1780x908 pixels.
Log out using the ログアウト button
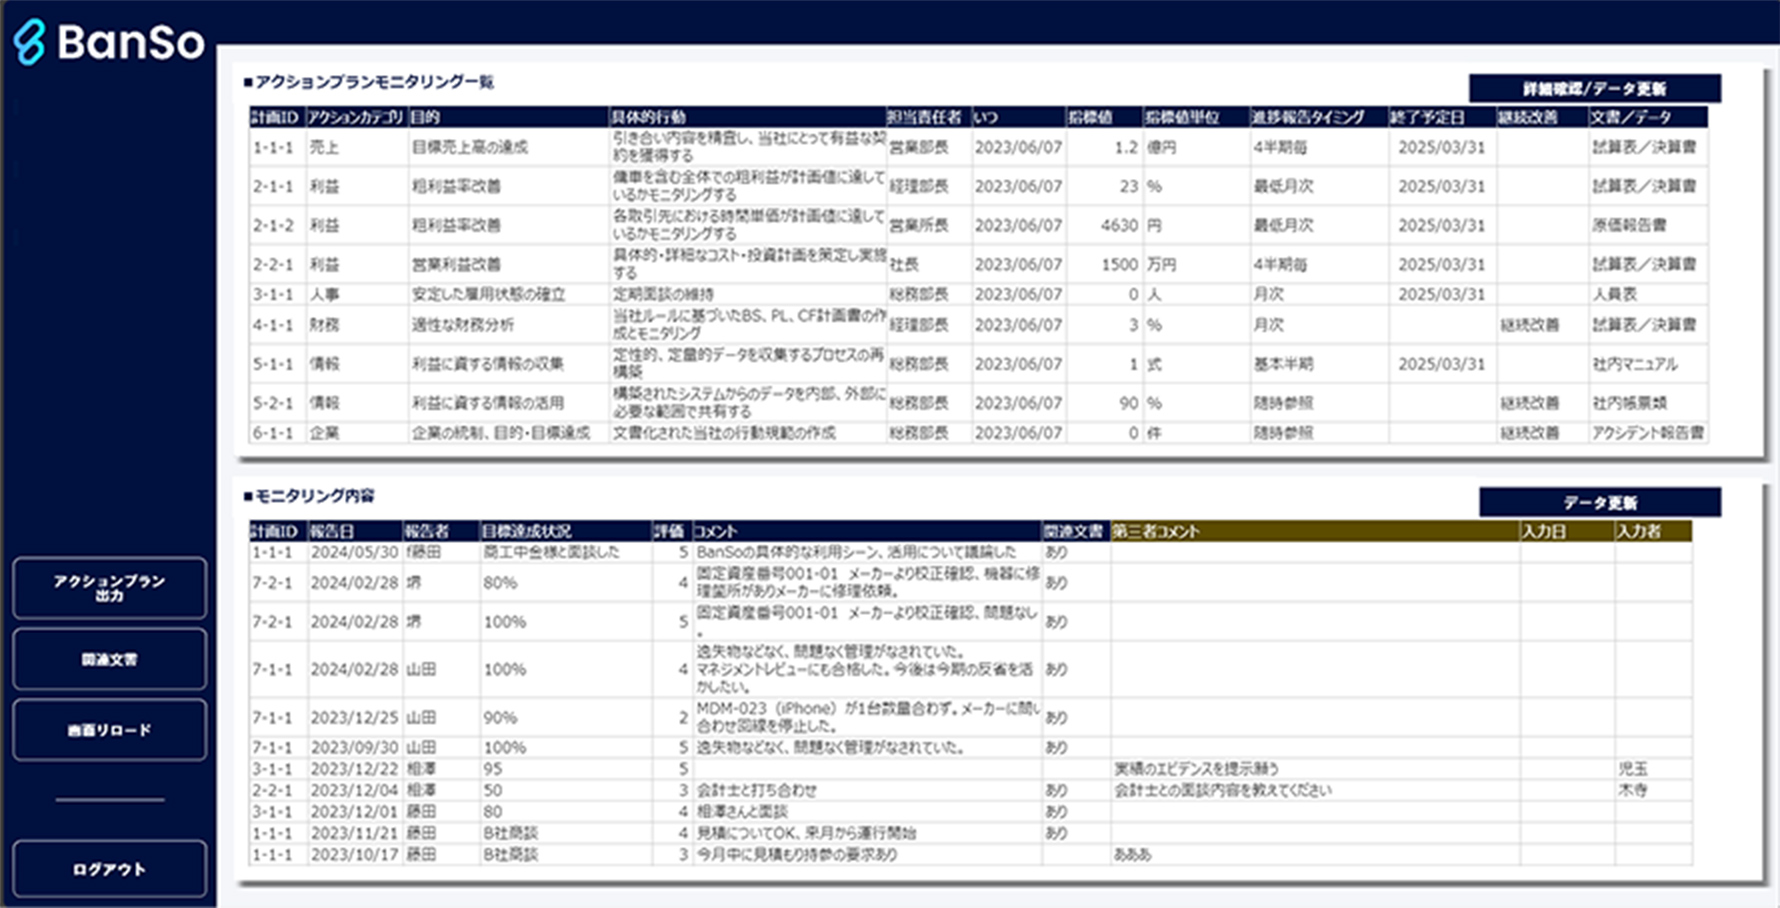coord(109,869)
